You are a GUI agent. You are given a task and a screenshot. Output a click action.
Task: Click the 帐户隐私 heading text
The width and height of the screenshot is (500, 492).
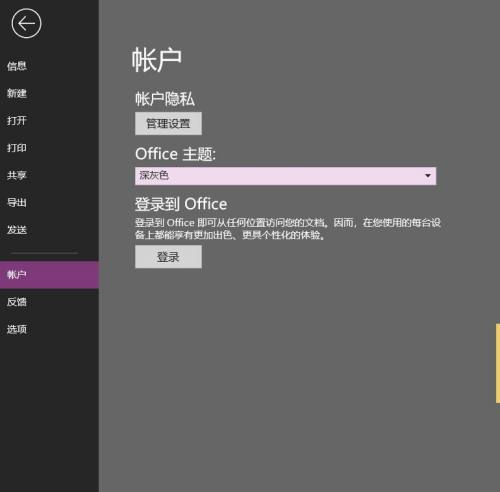pos(165,99)
